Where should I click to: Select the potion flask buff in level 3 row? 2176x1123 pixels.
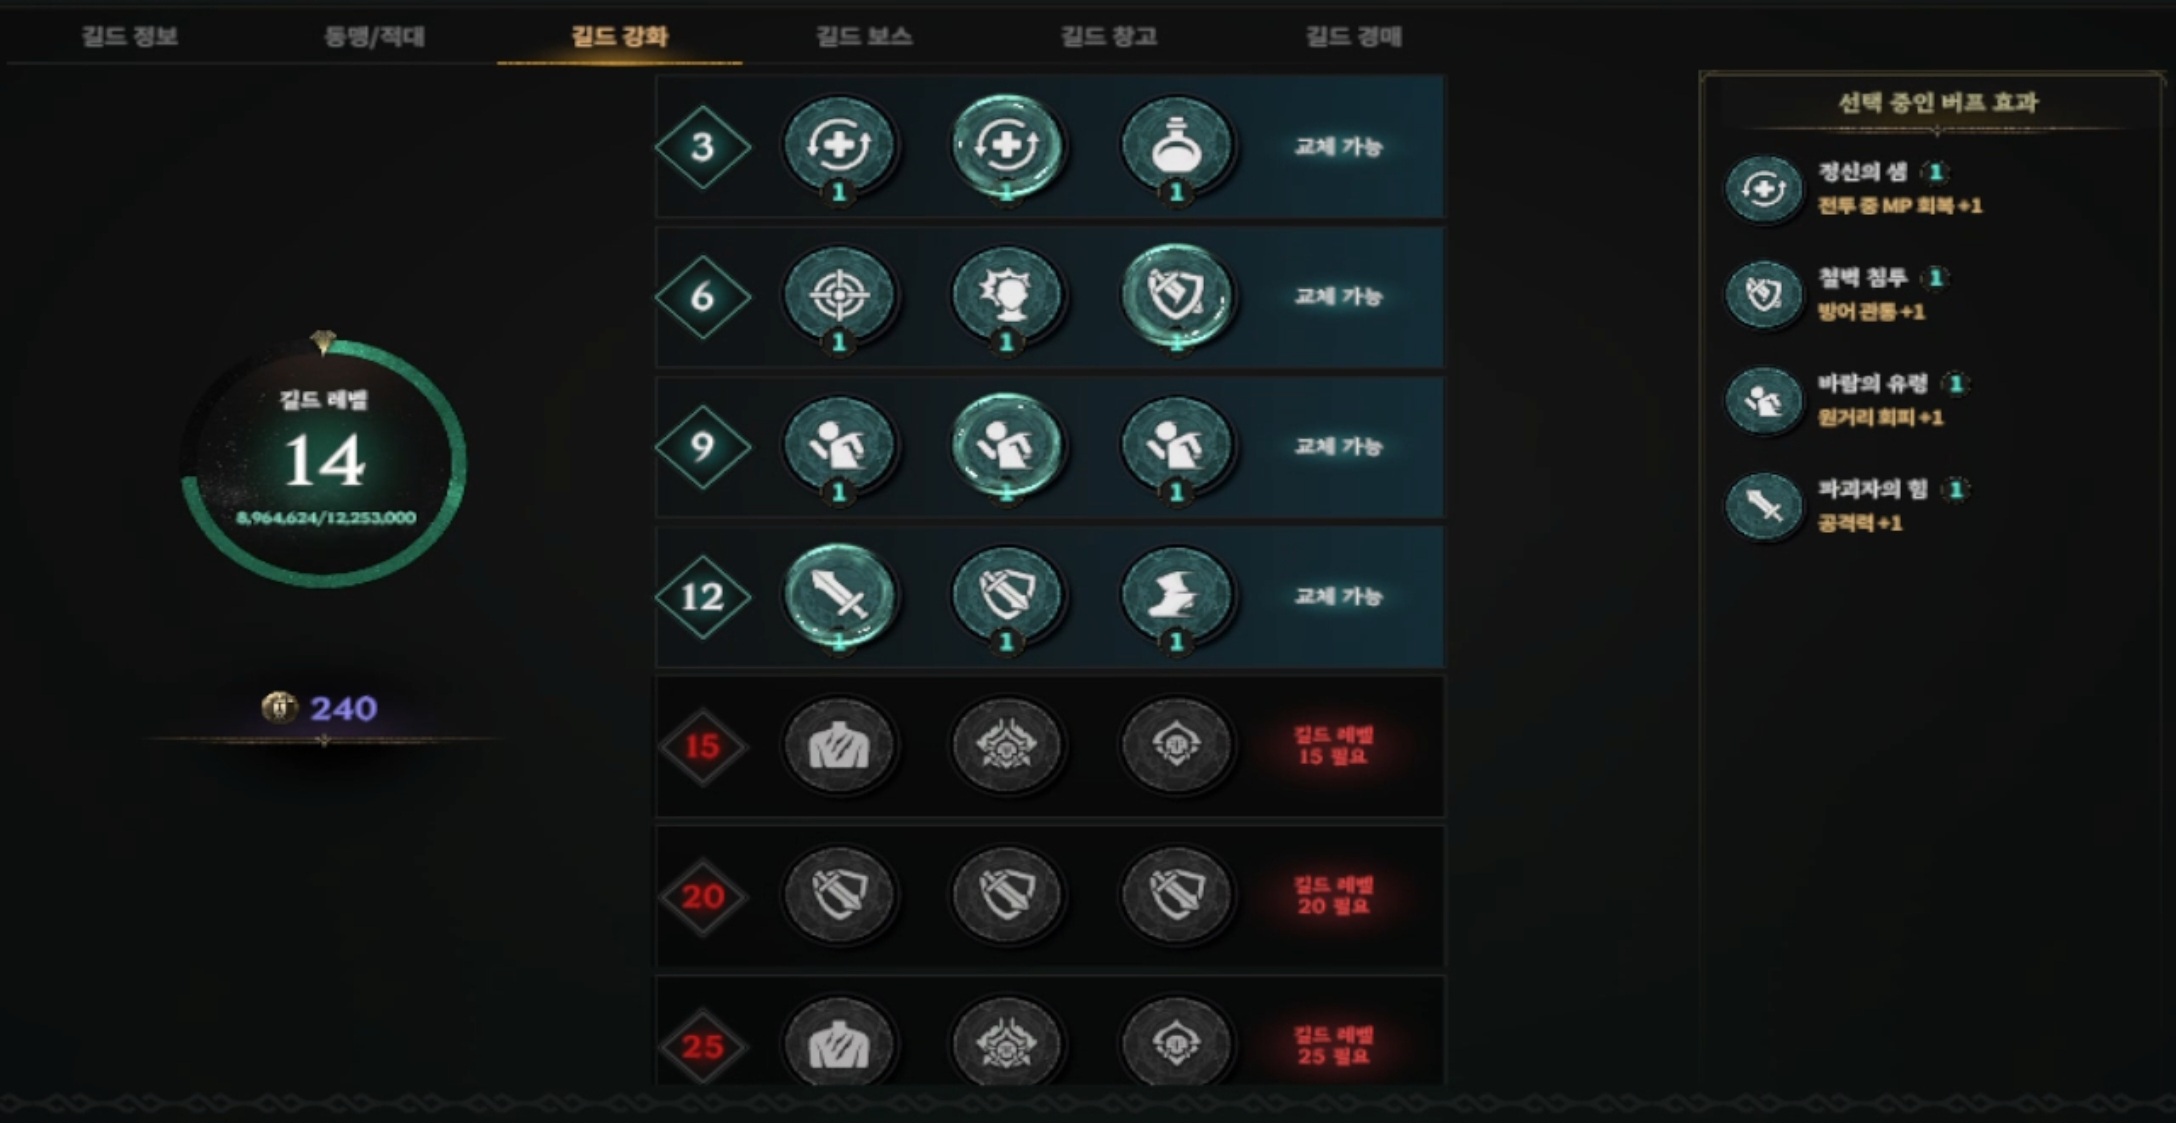point(1176,146)
